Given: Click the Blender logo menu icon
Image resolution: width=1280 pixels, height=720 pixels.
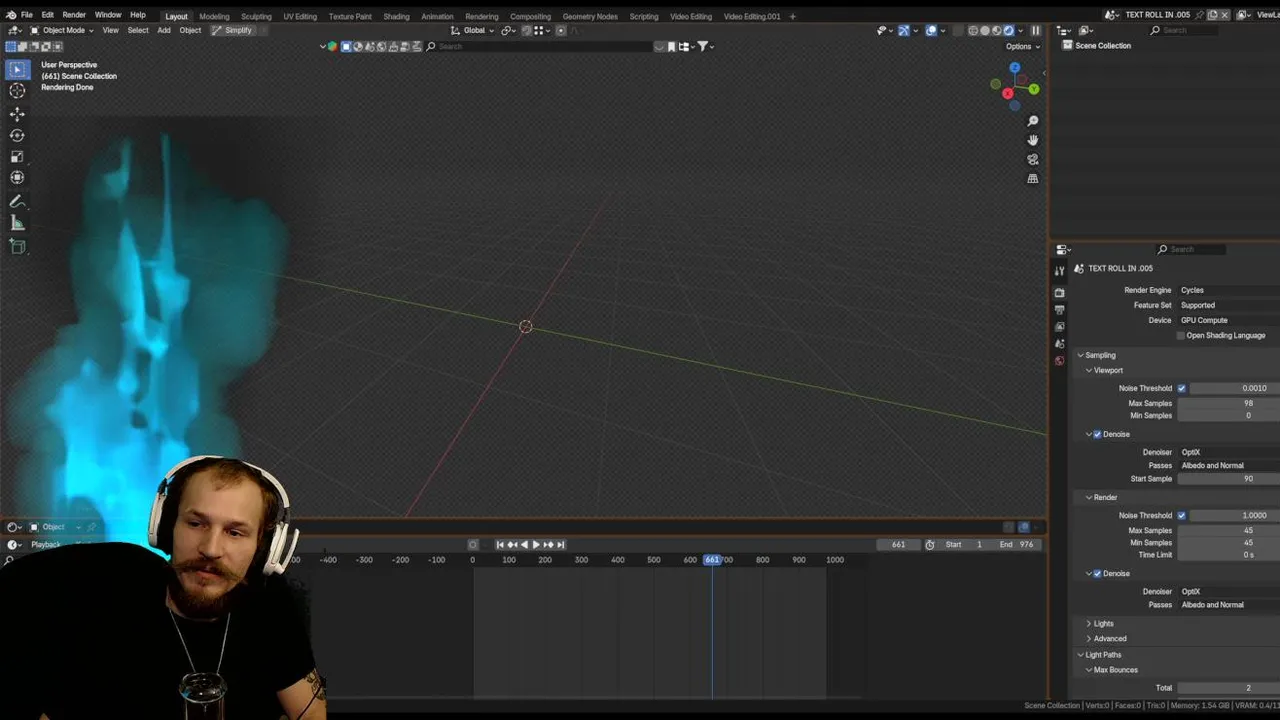Looking at the screenshot, I should tap(11, 15).
